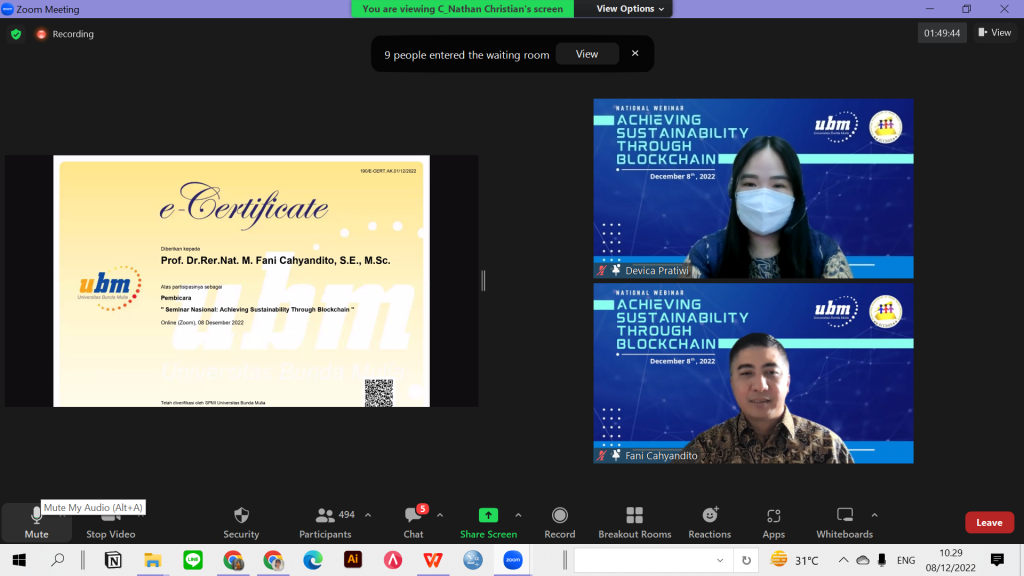Screen dimensions: 1024x576
Task: Open Microsoft Edge from the taskbar
Action: click(x=313, y=560)
